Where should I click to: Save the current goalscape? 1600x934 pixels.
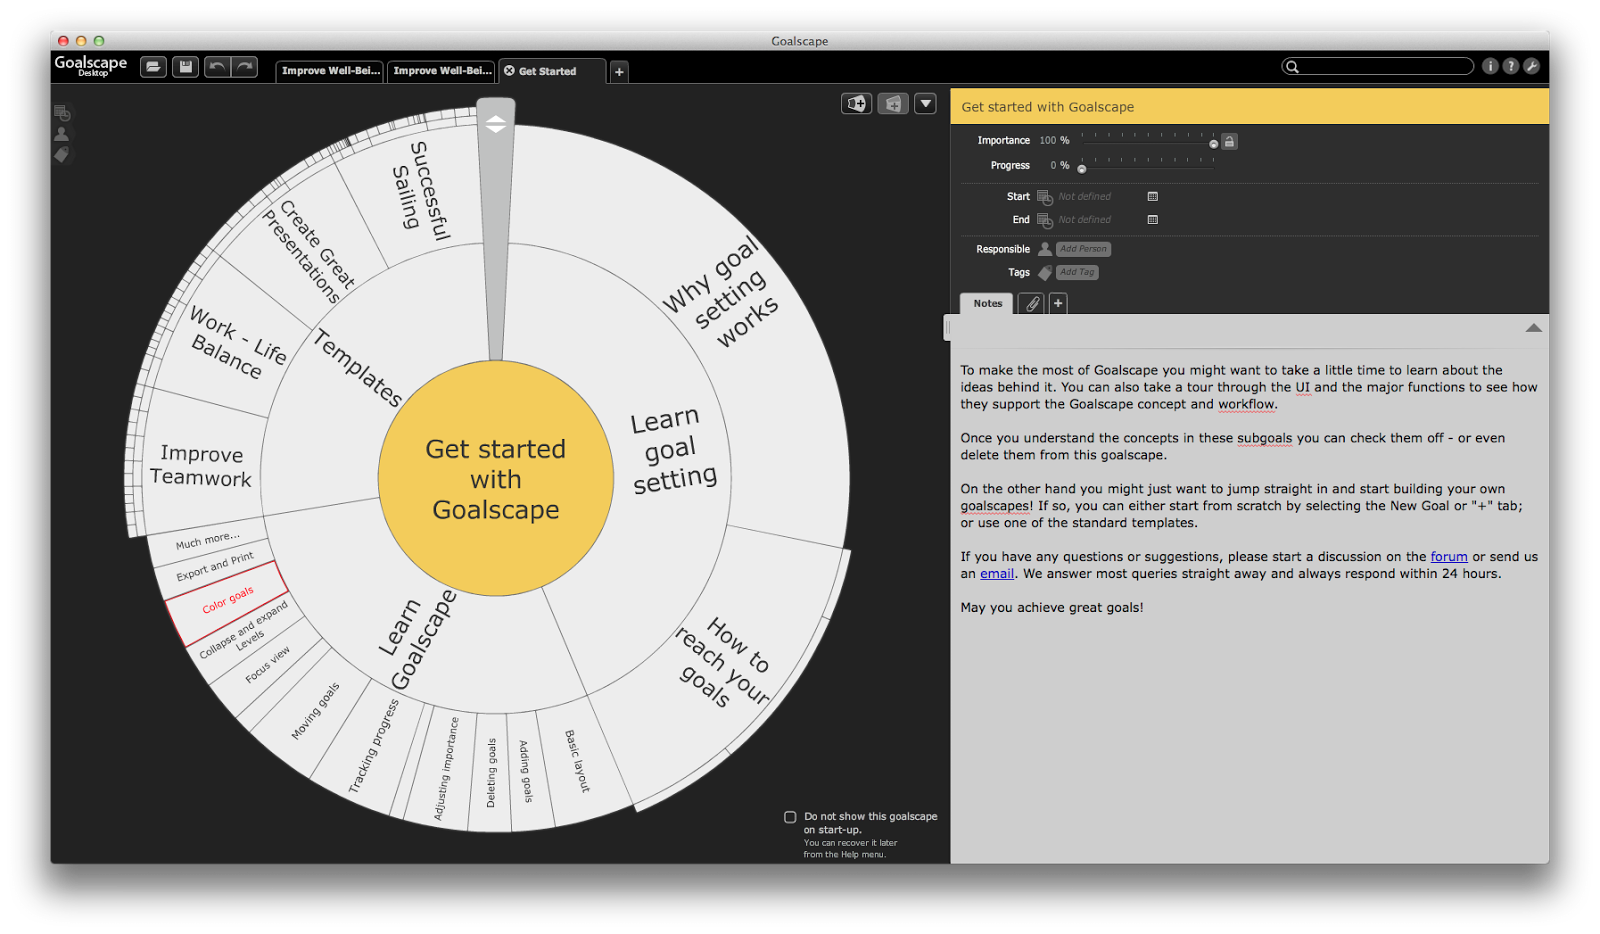(185, 66)
